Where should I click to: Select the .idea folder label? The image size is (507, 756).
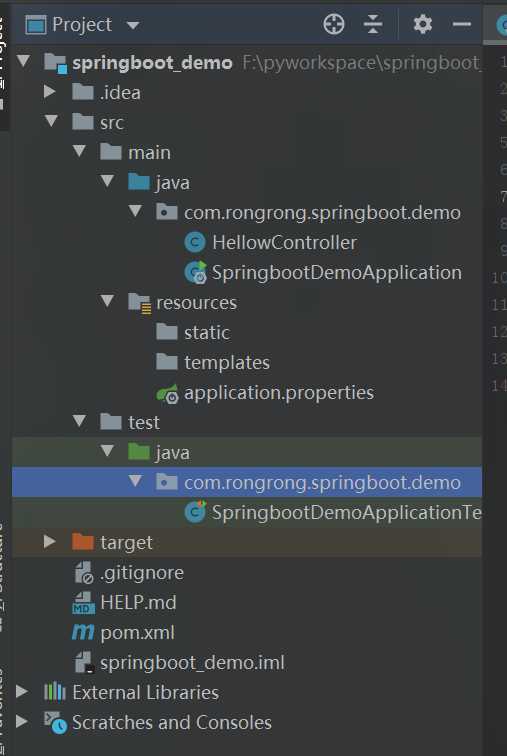(x=120, y=93)
